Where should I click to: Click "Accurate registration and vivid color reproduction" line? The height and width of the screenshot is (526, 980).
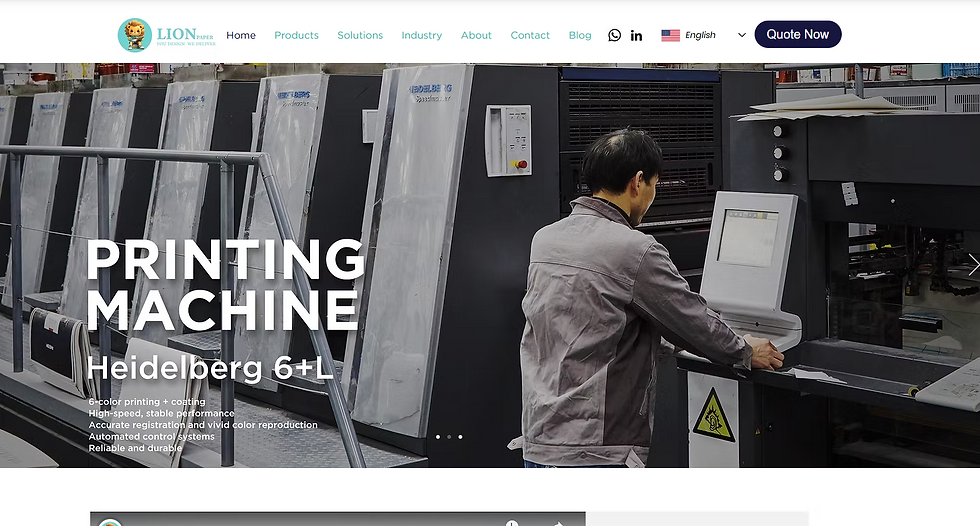(x=203, y=425)
